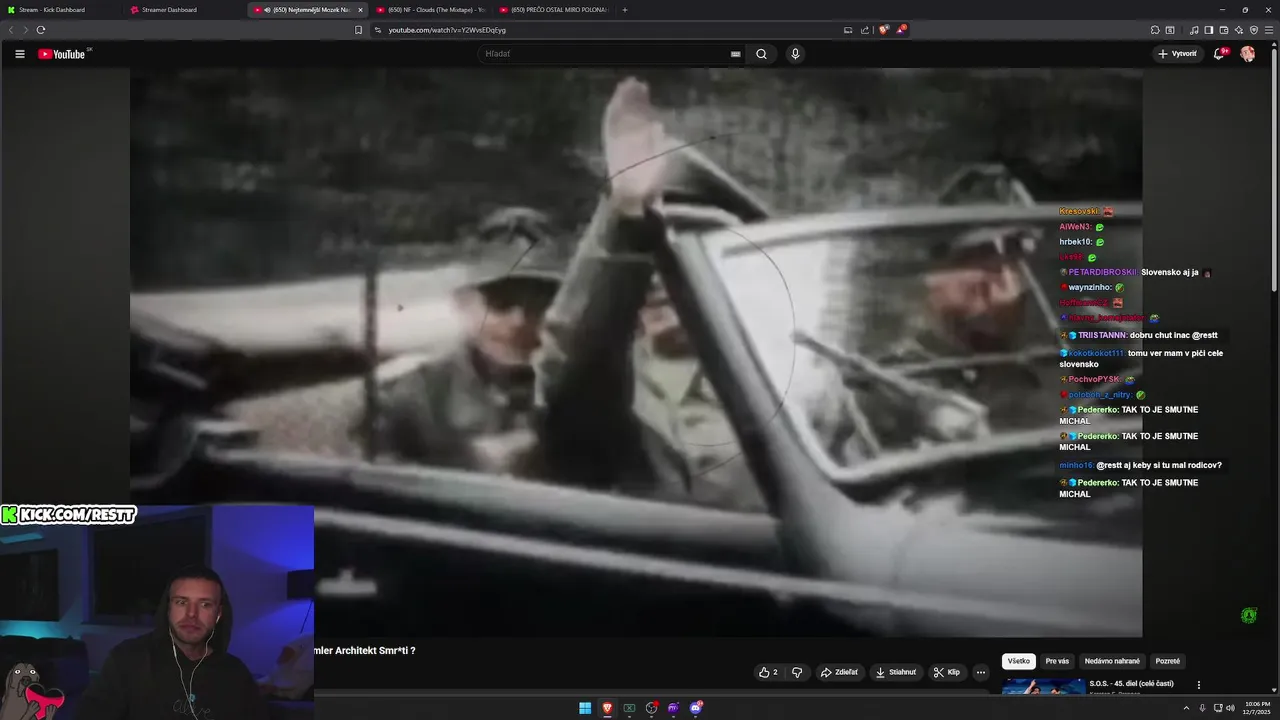Switch to NF - Clouds (The Mixtape) tab

[430, 10]
